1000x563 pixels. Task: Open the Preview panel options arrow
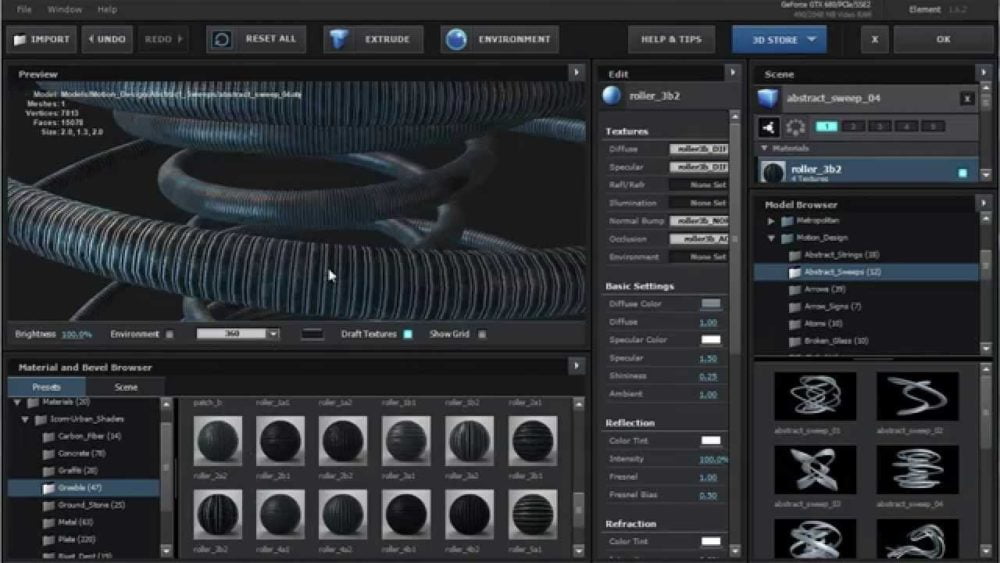pyautogui.click(x=577, y=73)
